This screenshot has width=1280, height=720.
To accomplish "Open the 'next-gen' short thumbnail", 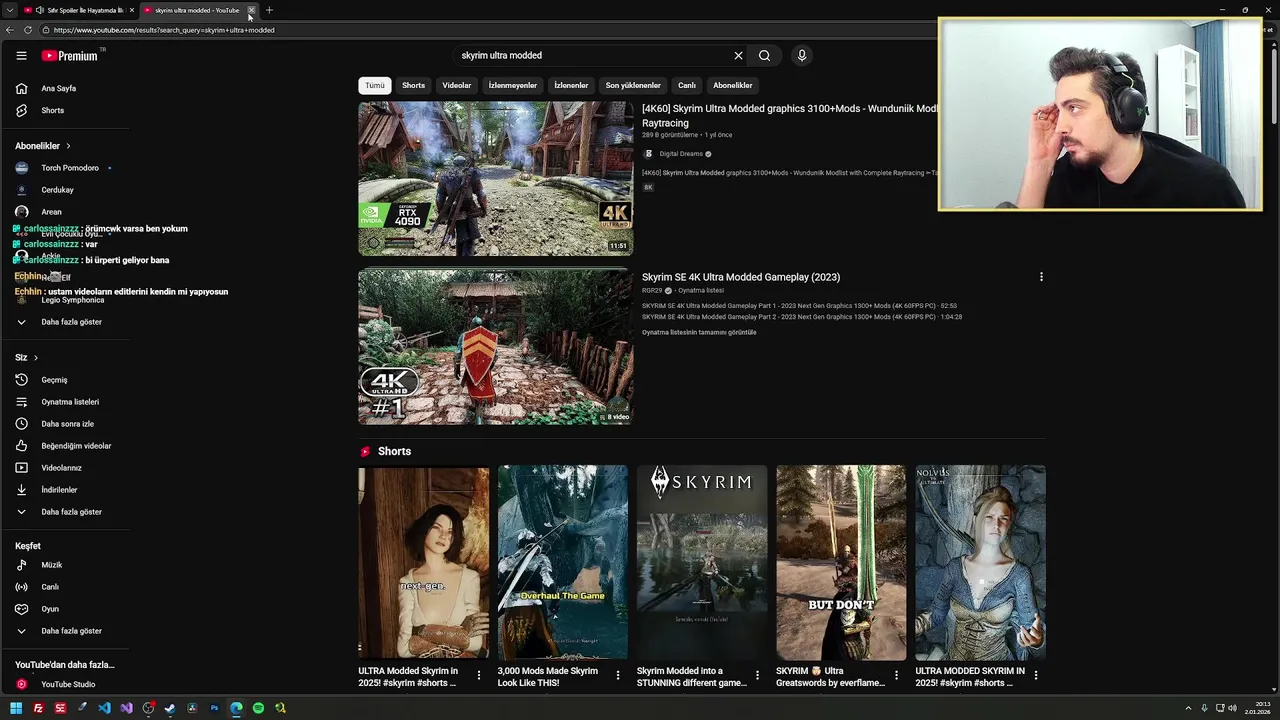I will pyautogui.click(x=424, y=562).
